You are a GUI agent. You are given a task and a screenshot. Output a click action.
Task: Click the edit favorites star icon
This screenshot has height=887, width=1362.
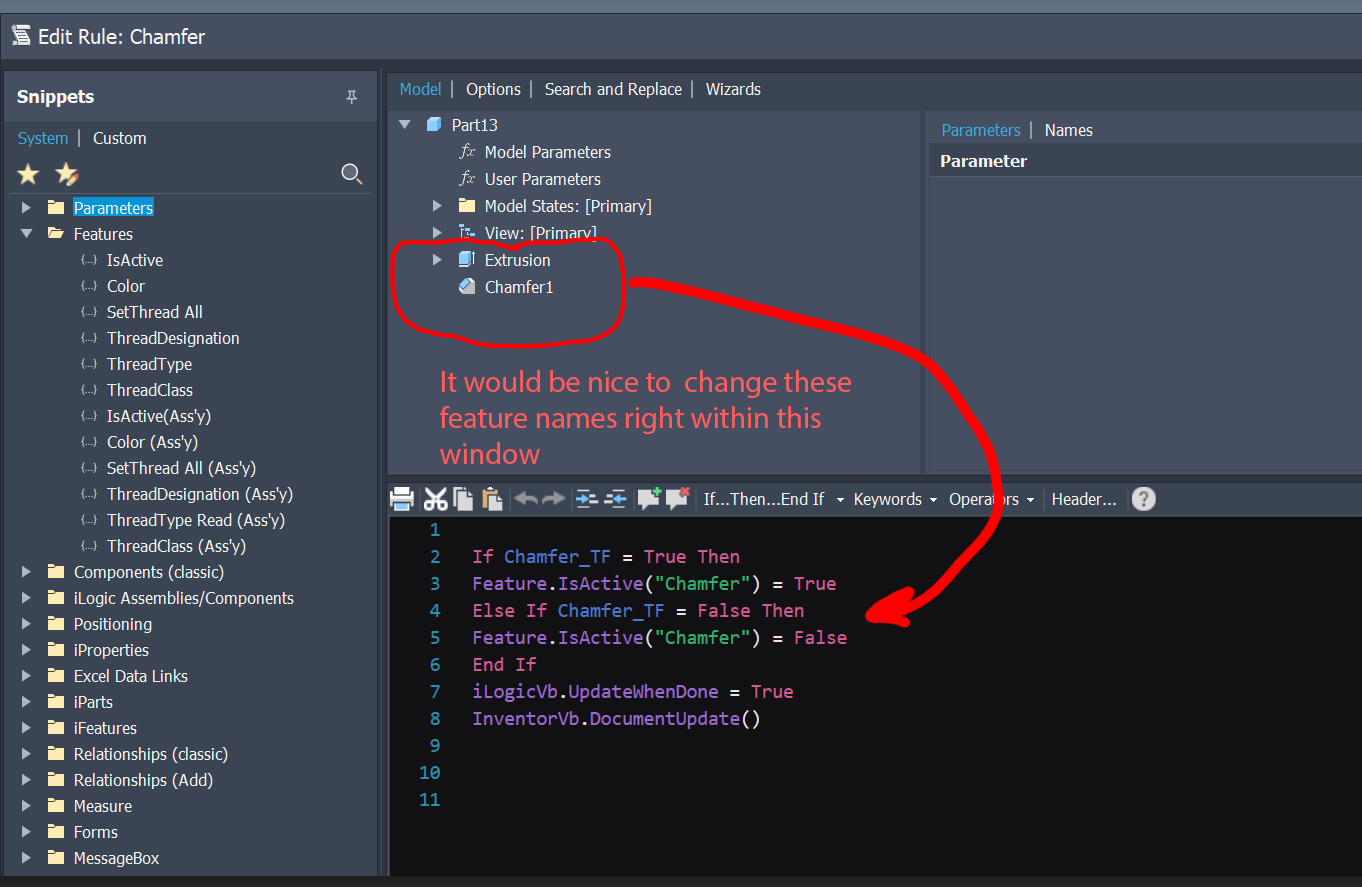[x=66, y=173]
